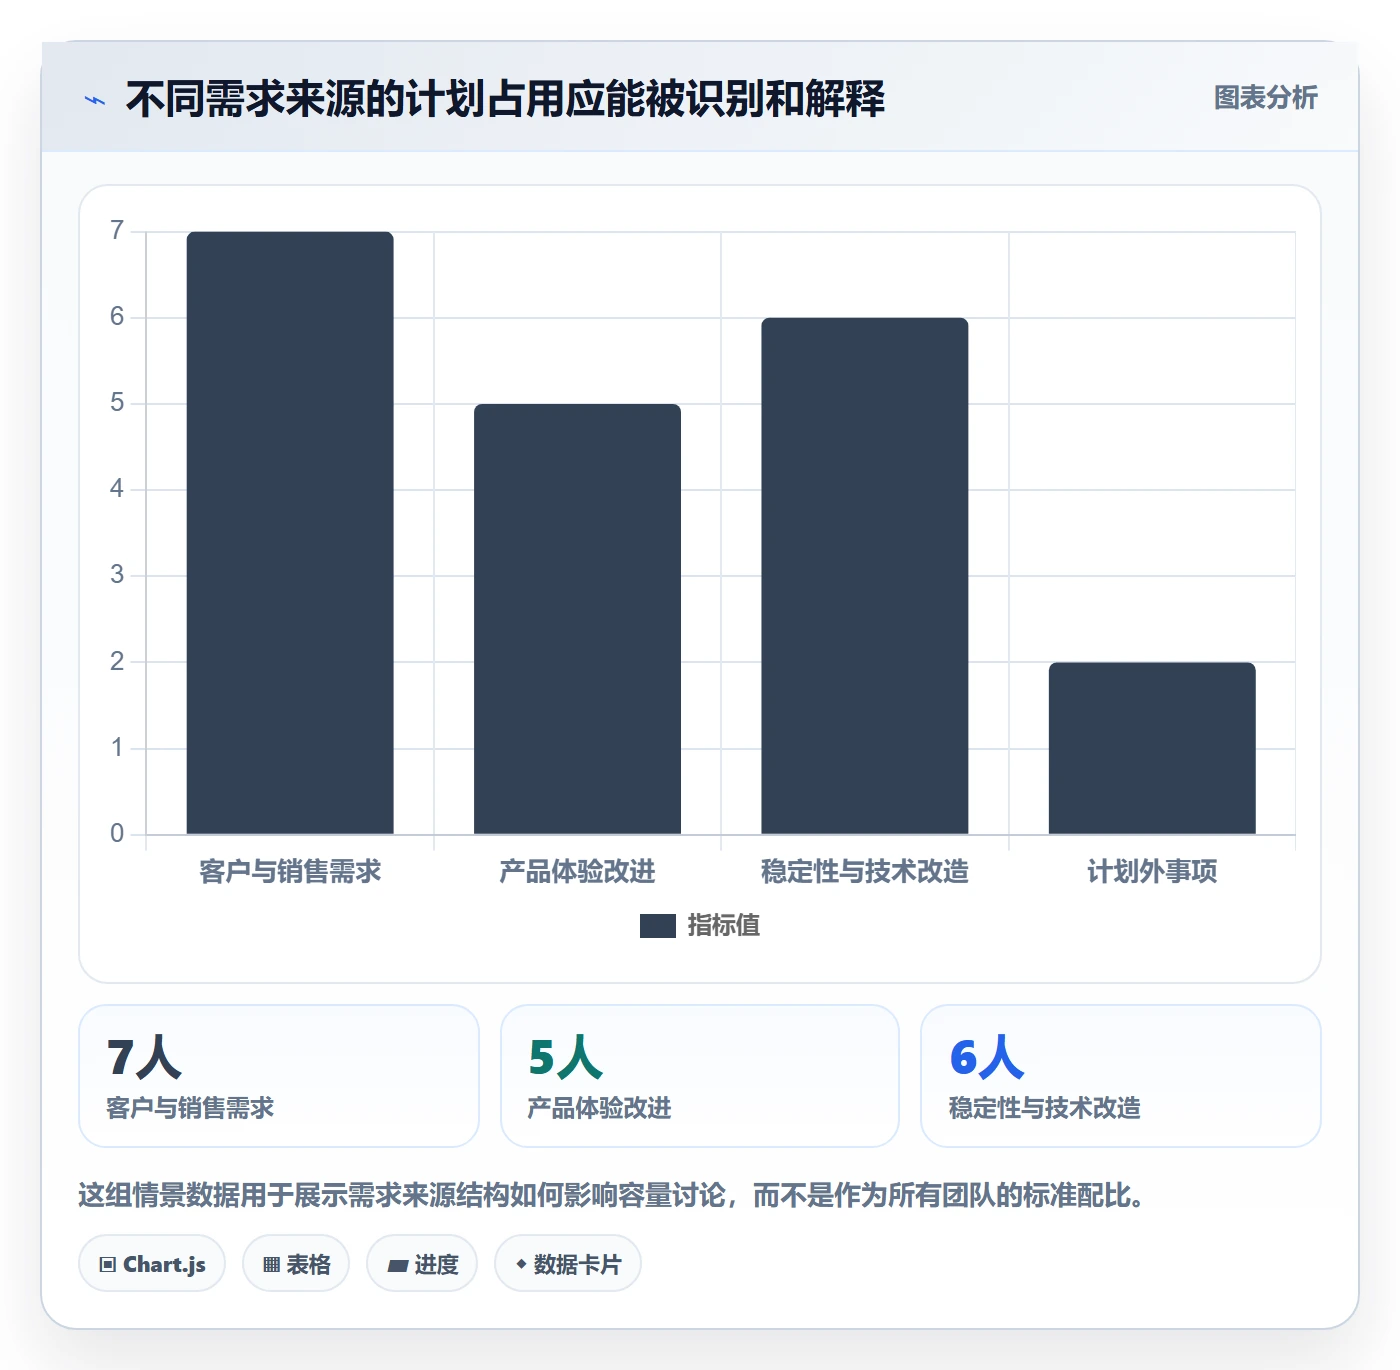Click the 计划外事项 axis label
This screenshot has height=1370, width=1400.
pyautogui.click(x=1152, y=872)
